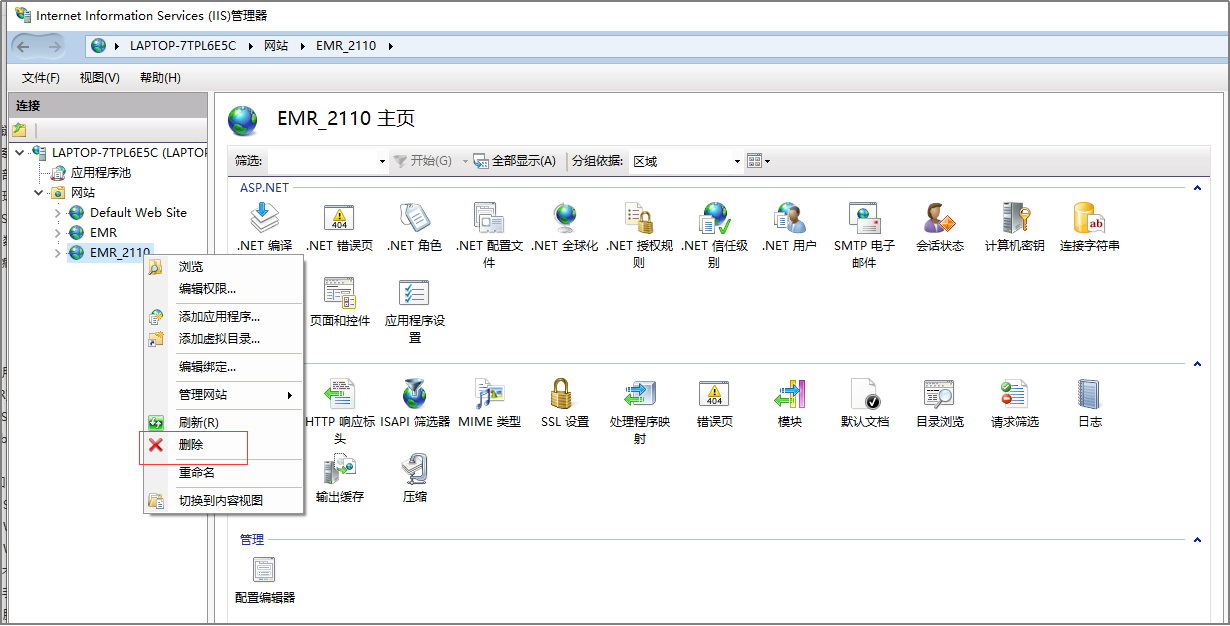Open the 连接字符串 icon

(1089, 217)
